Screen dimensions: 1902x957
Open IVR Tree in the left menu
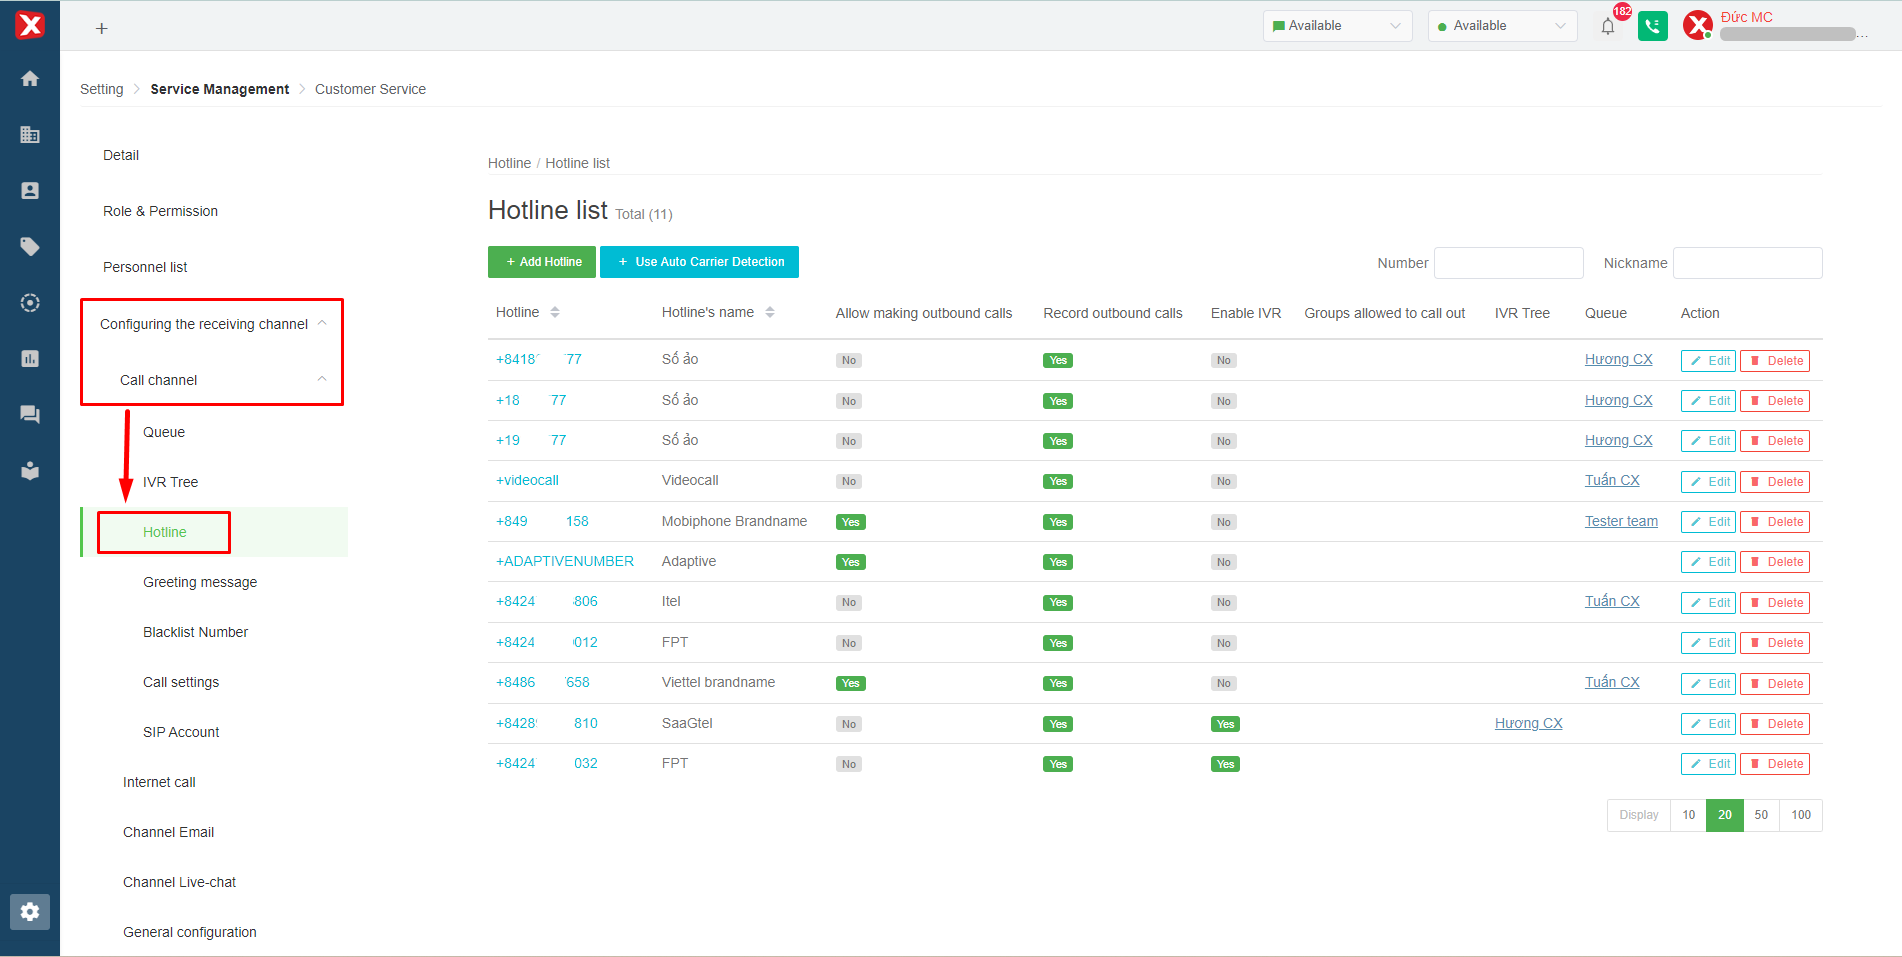tap(170, 482)
